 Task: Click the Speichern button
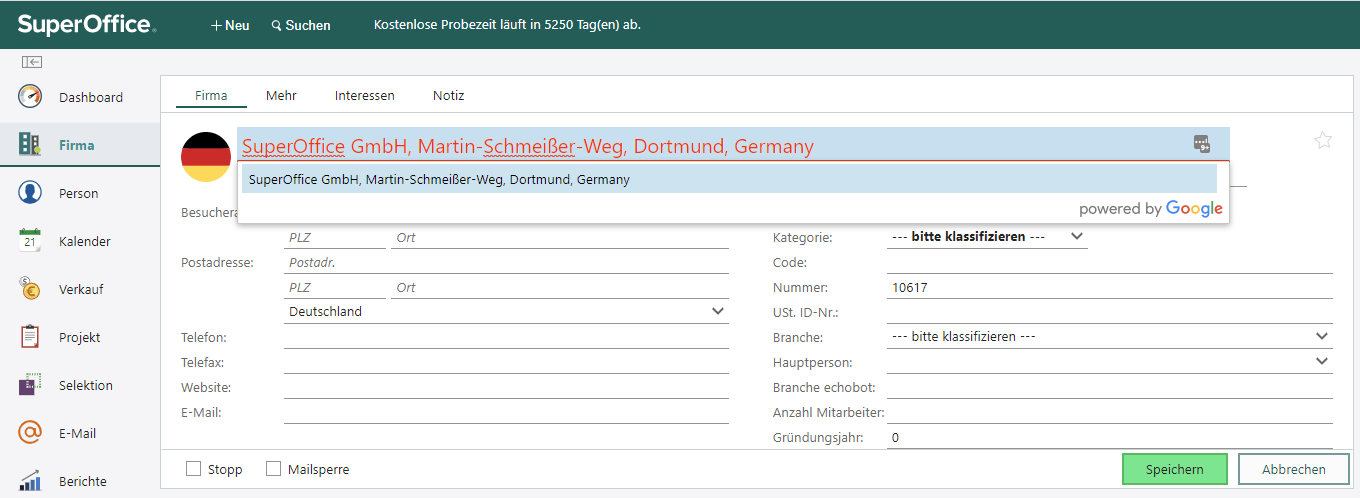click(x=1174, y=469)
